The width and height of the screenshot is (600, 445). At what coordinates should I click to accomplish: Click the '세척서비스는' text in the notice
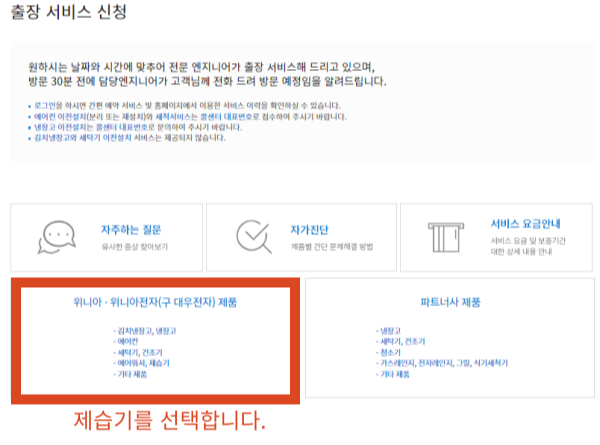pos(176,117)
